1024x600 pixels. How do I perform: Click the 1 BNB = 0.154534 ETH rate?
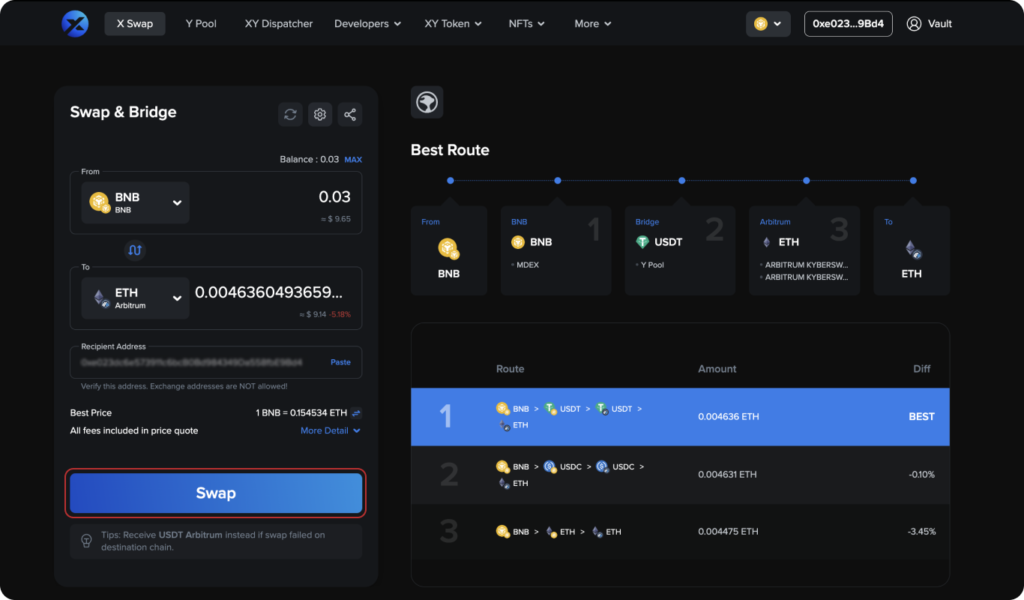(301, 413)
